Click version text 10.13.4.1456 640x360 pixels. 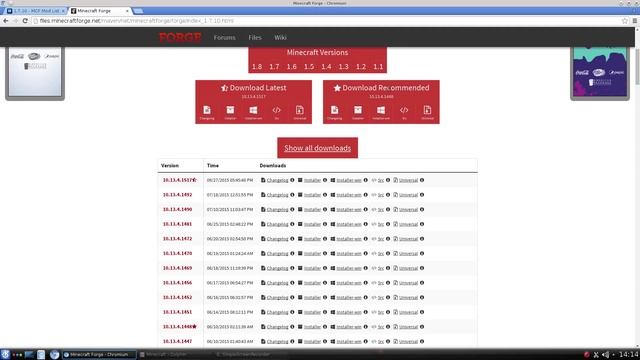click(178, 283)
